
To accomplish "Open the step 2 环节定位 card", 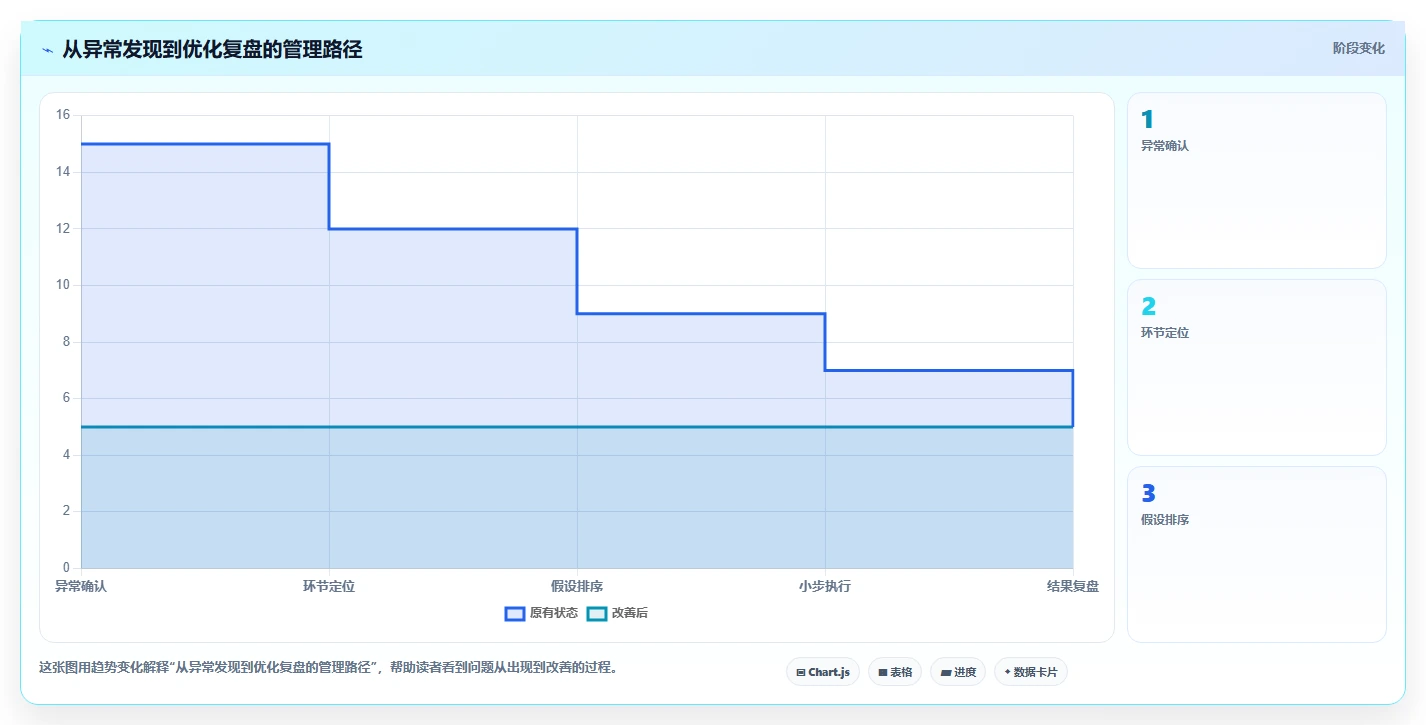I will [x=1257, y=367].
